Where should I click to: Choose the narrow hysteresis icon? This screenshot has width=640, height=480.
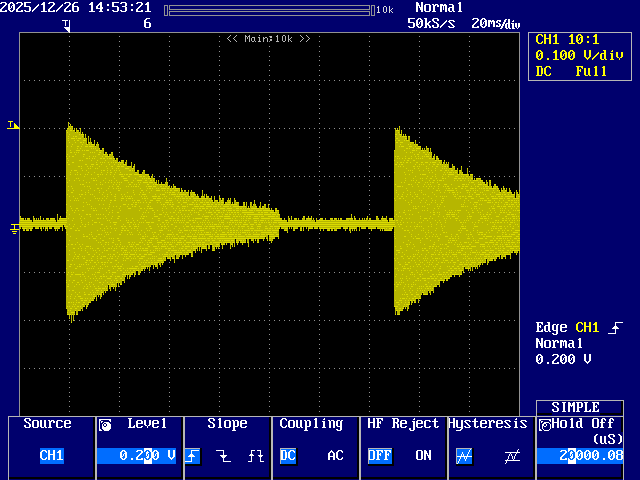(464, 456)
